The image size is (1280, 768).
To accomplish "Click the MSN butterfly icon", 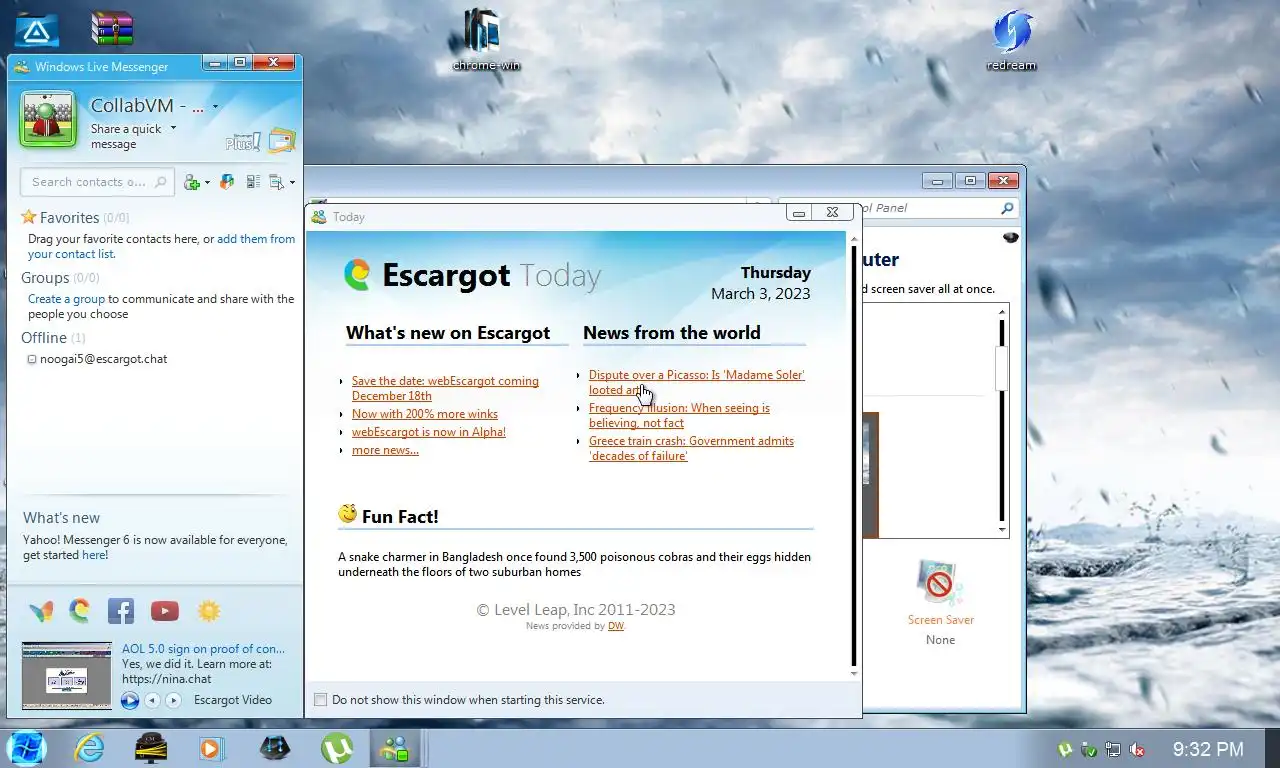I will [x=41, y=611].
